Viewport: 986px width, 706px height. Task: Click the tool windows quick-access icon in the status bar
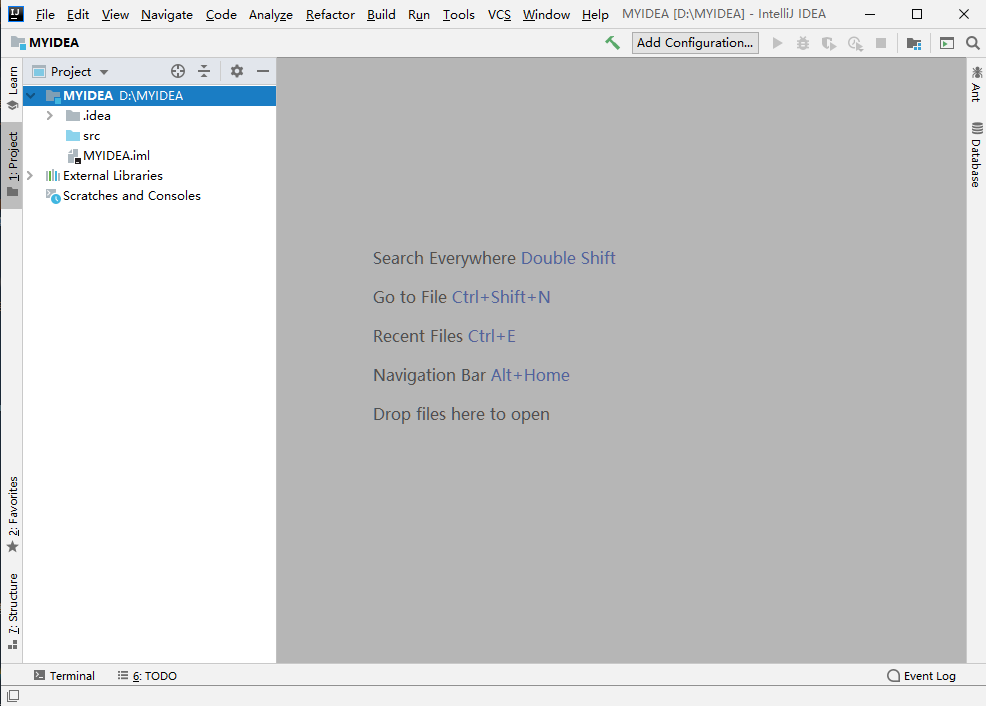click(x=13, y=696)
